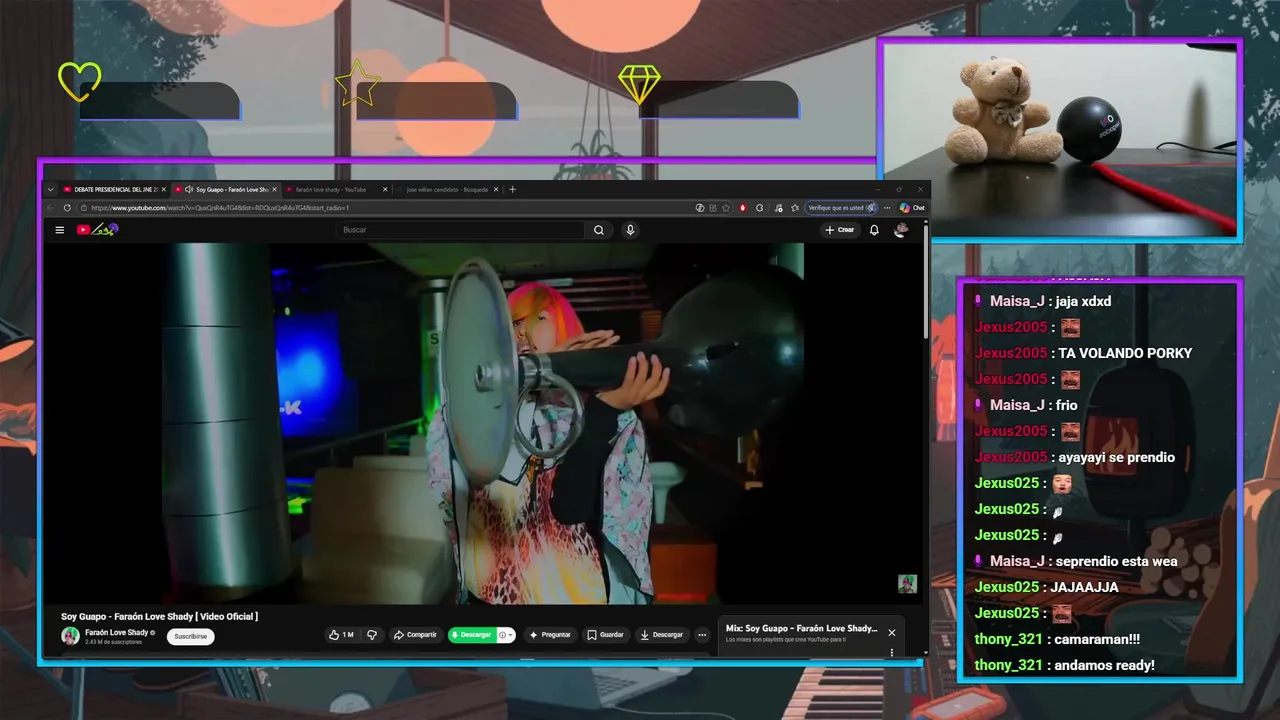
Task: Click the teddy bear webcam feed
Action: (1060, 138)
